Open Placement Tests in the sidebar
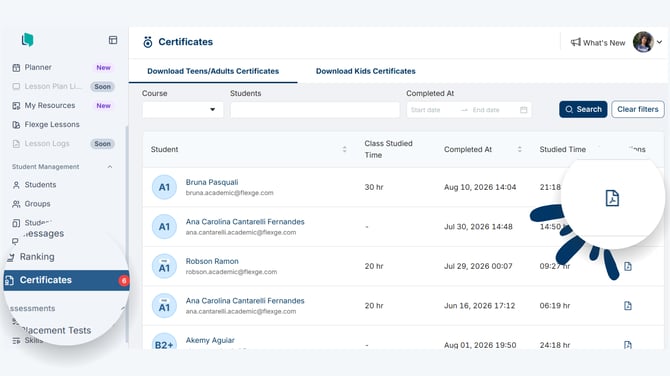 [56, 330]
